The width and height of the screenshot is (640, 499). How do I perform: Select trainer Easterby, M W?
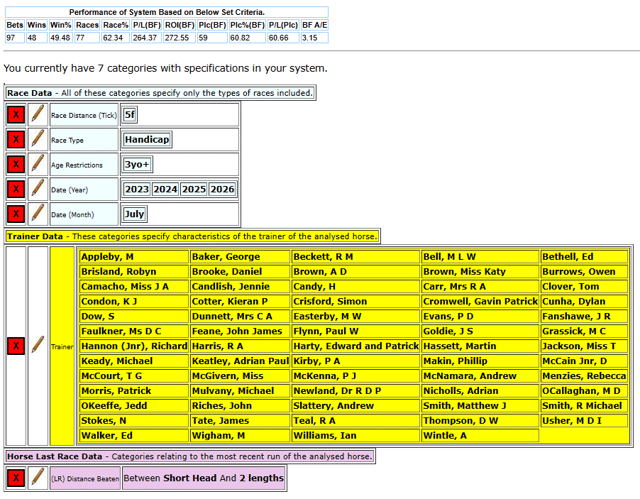[356, 316]
